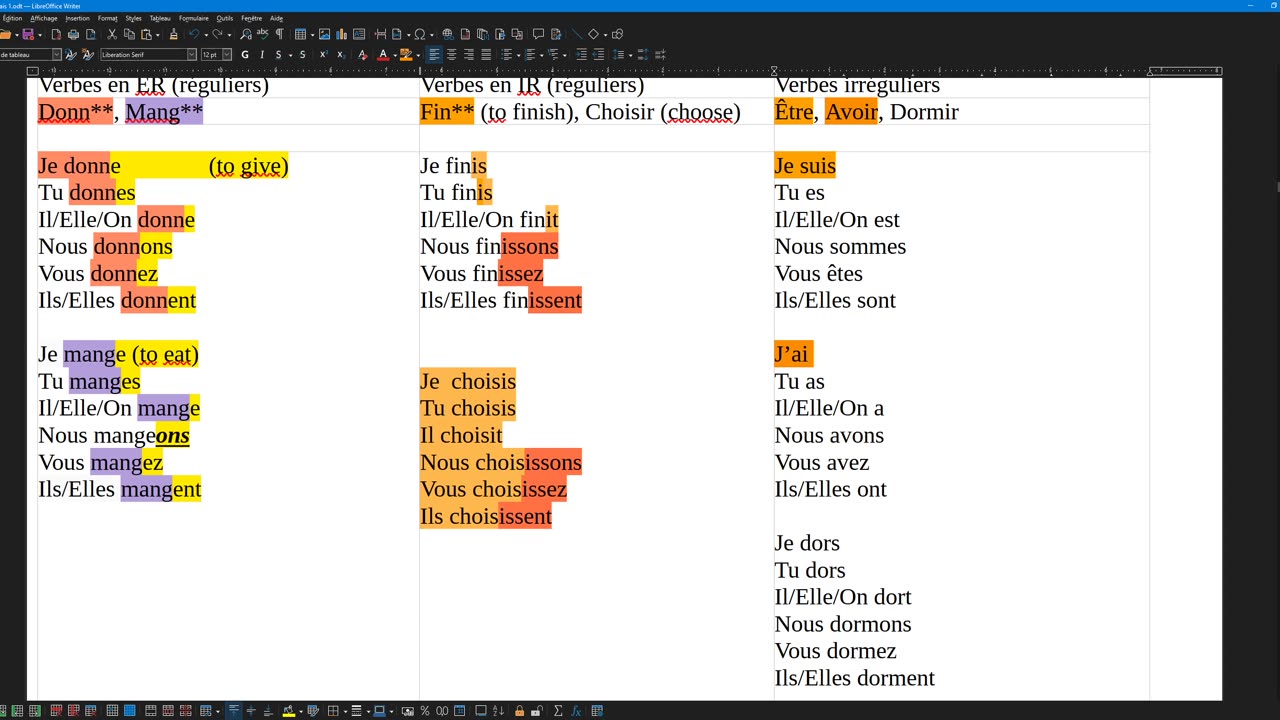Open paragraph style dropdown

[x=56, y=54]
